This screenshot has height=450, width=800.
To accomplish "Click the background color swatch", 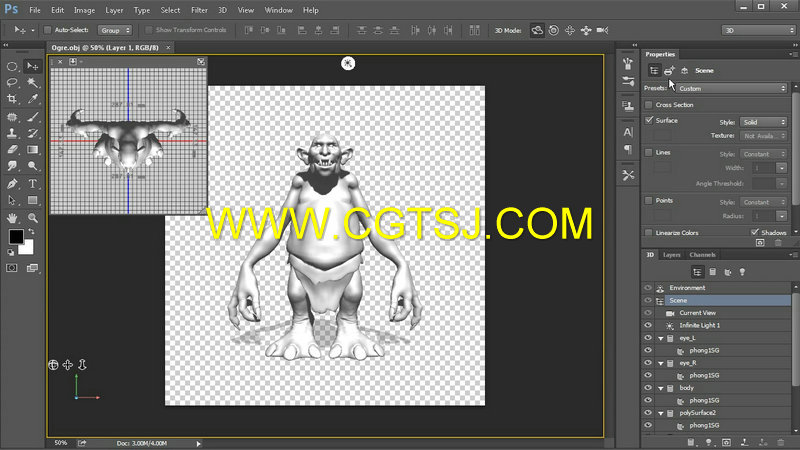I will pos(27,248).
